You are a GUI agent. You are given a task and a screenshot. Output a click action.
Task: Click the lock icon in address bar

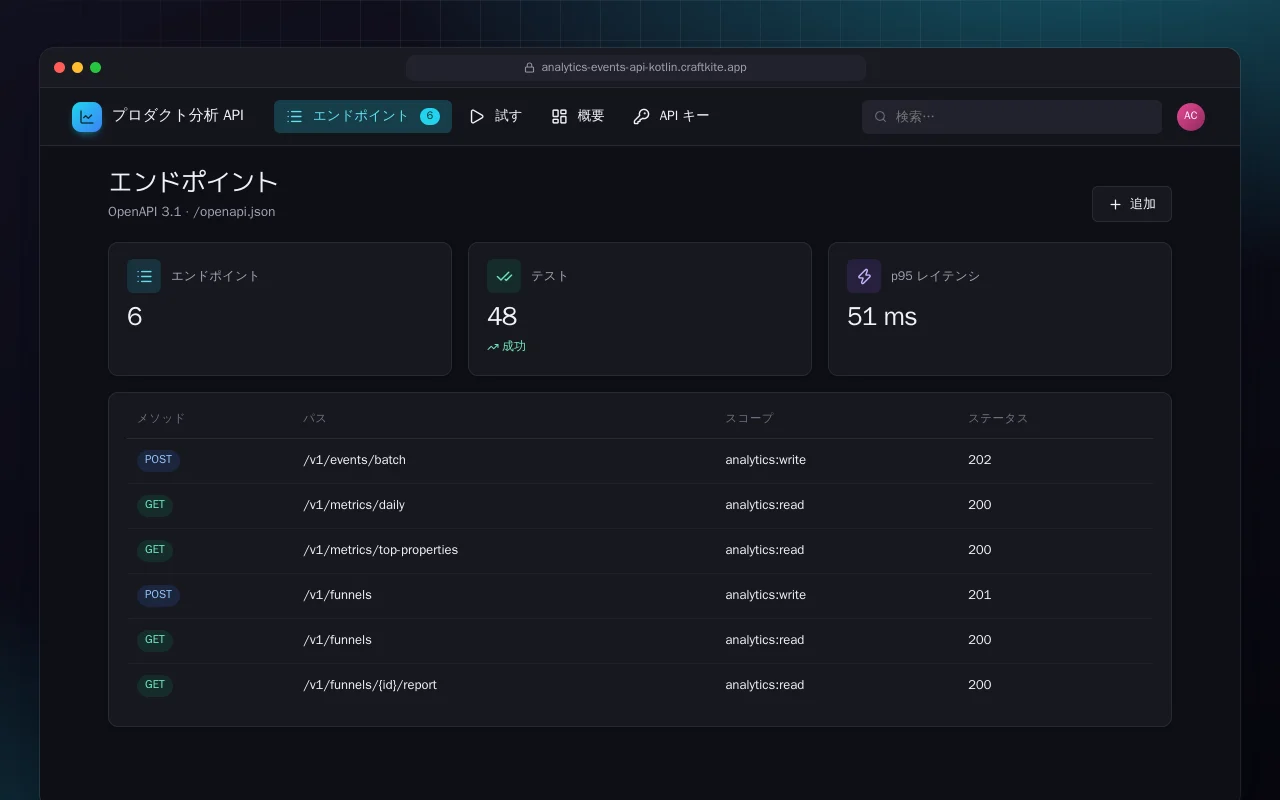pos(530,68)
